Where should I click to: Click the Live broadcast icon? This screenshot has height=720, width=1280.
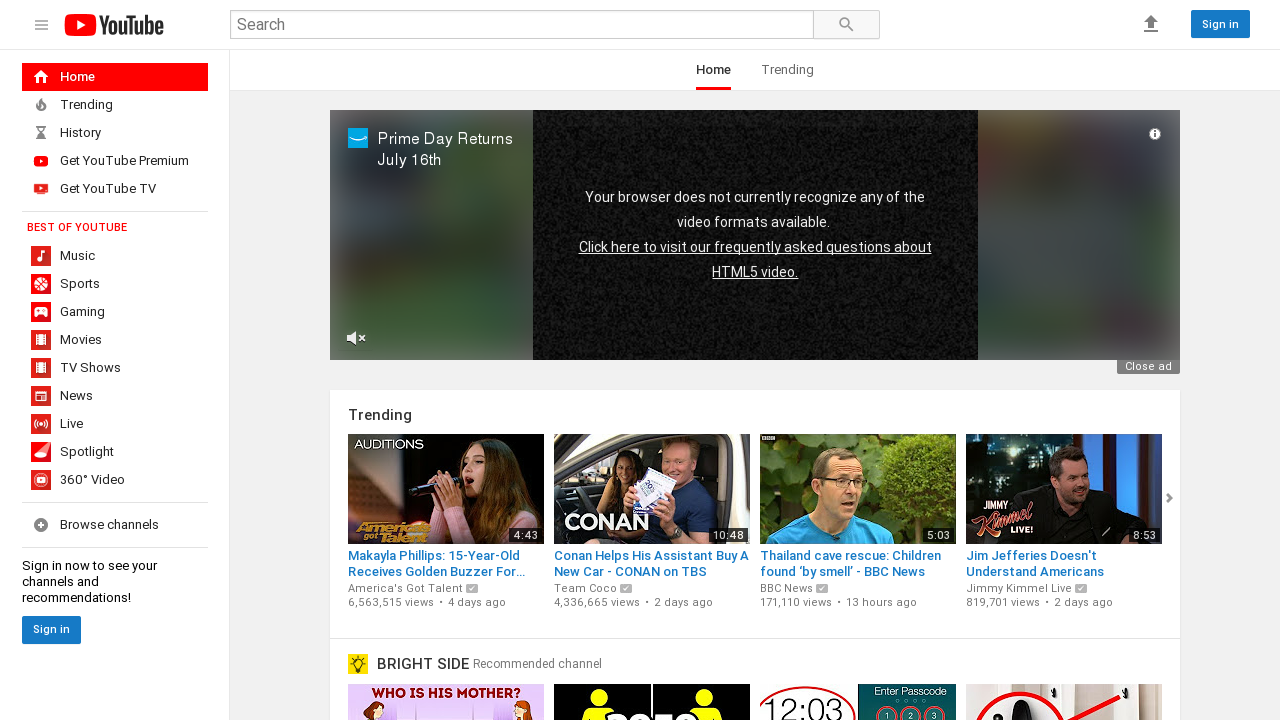coord(41,424)
